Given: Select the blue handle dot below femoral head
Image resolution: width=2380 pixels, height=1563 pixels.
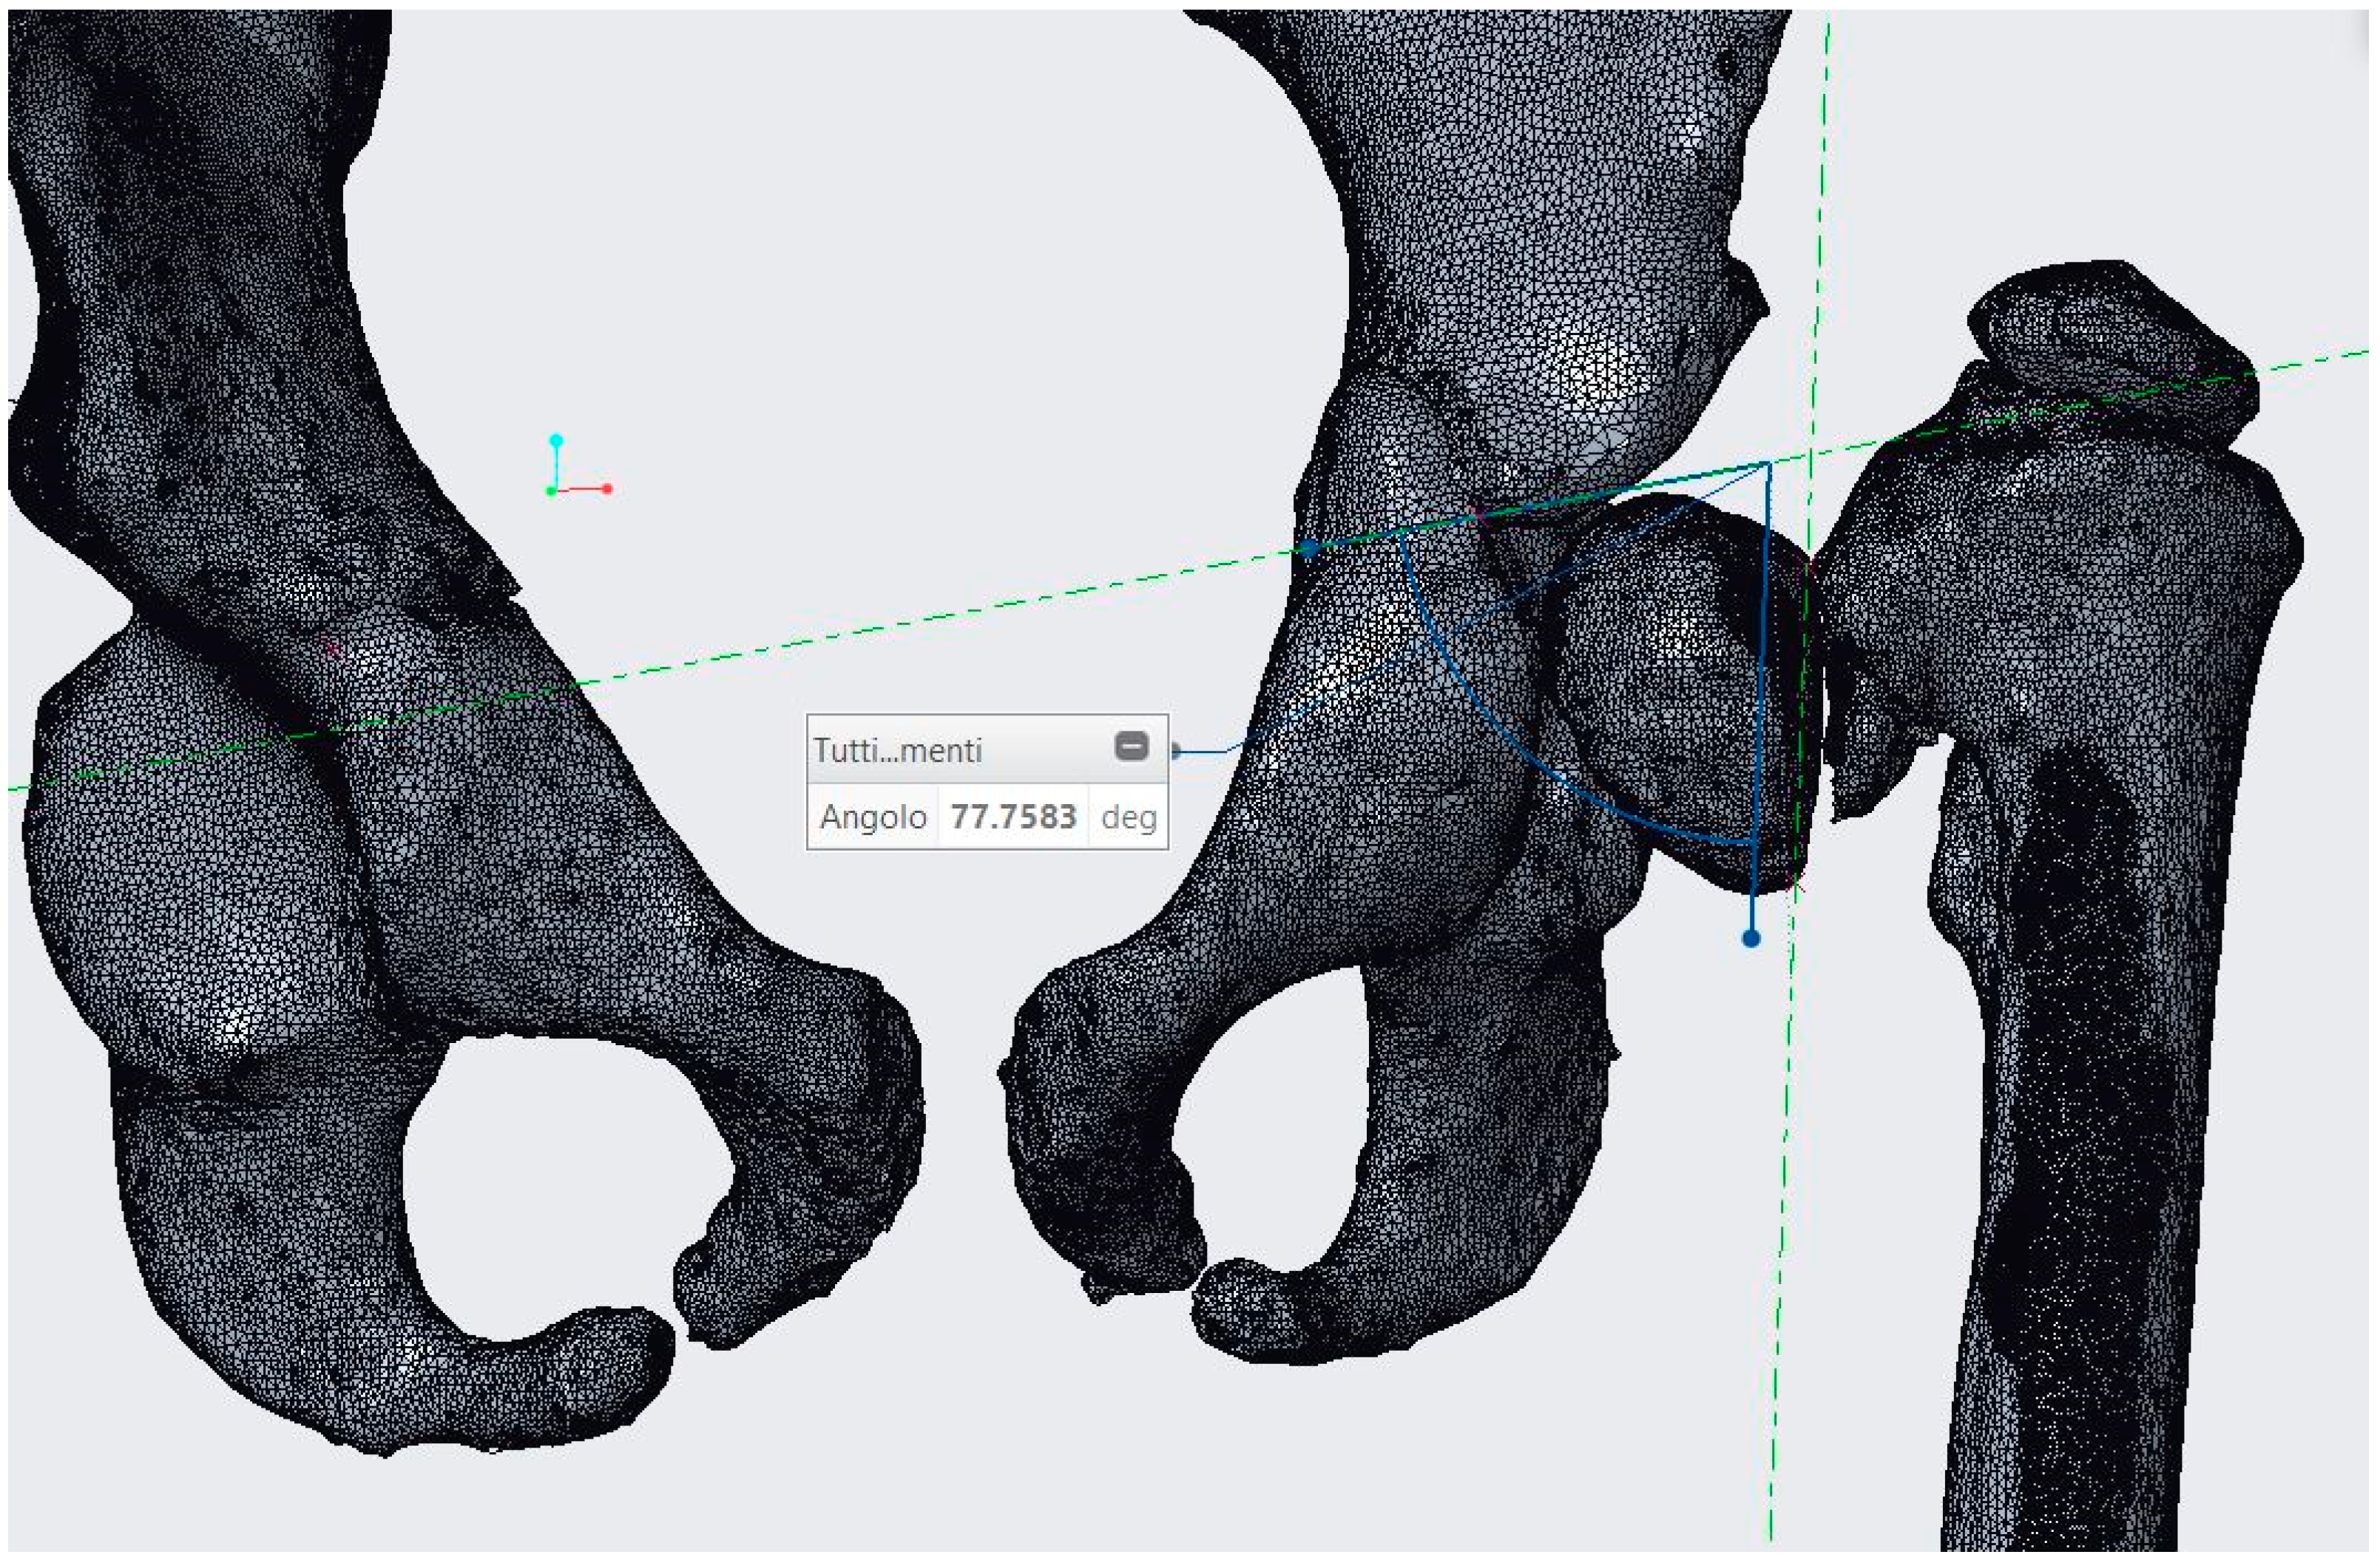Looking at the screenshot, I should (x=1750, y=938).
